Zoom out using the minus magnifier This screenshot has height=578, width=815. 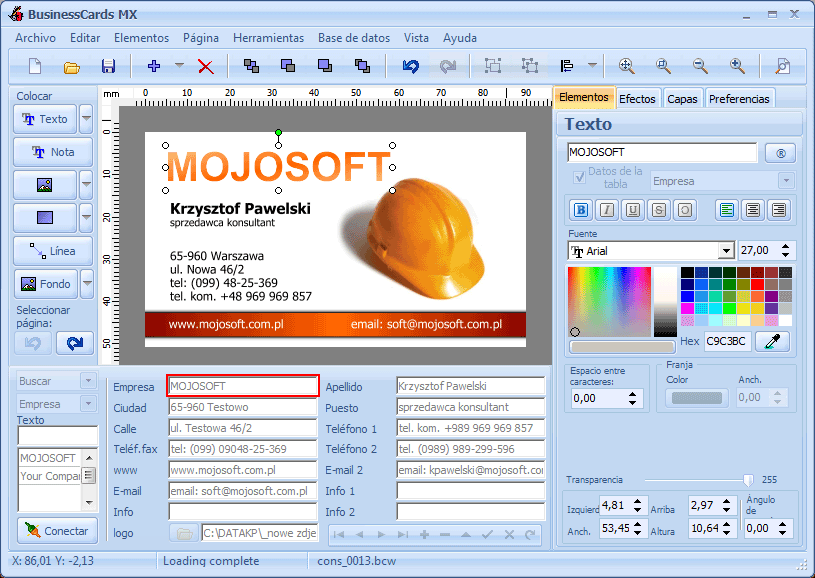click(x=700, y=66)
